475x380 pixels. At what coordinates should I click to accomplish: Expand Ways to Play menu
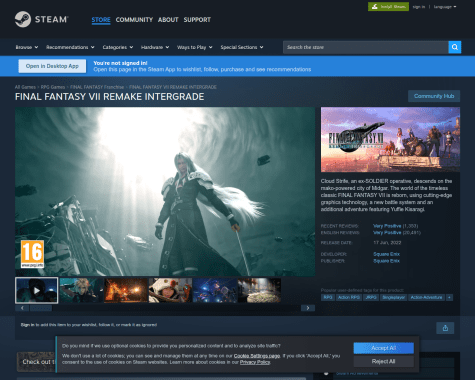[194, 47]
